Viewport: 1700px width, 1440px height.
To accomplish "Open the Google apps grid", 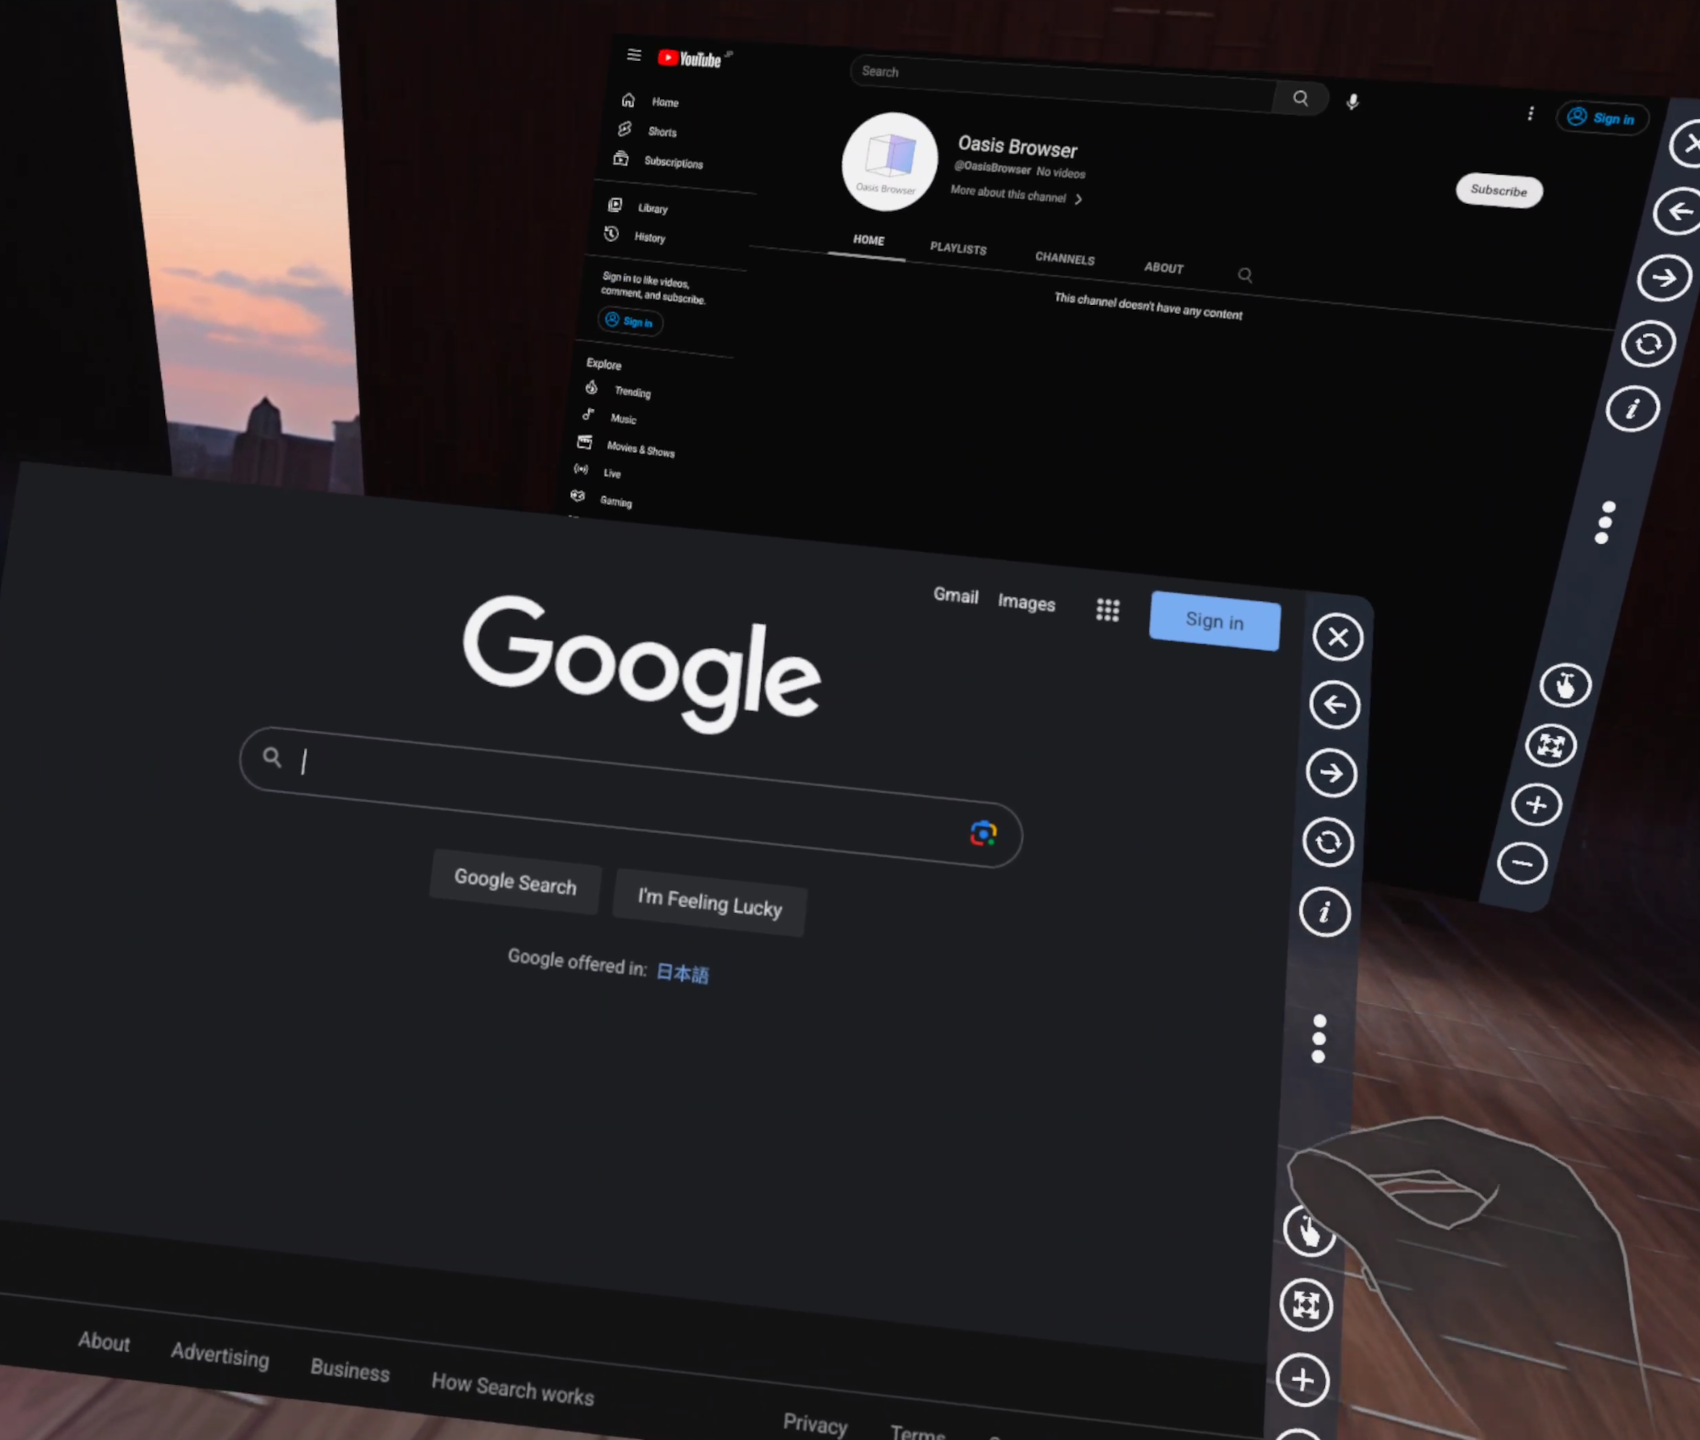I will [1107, 610].
